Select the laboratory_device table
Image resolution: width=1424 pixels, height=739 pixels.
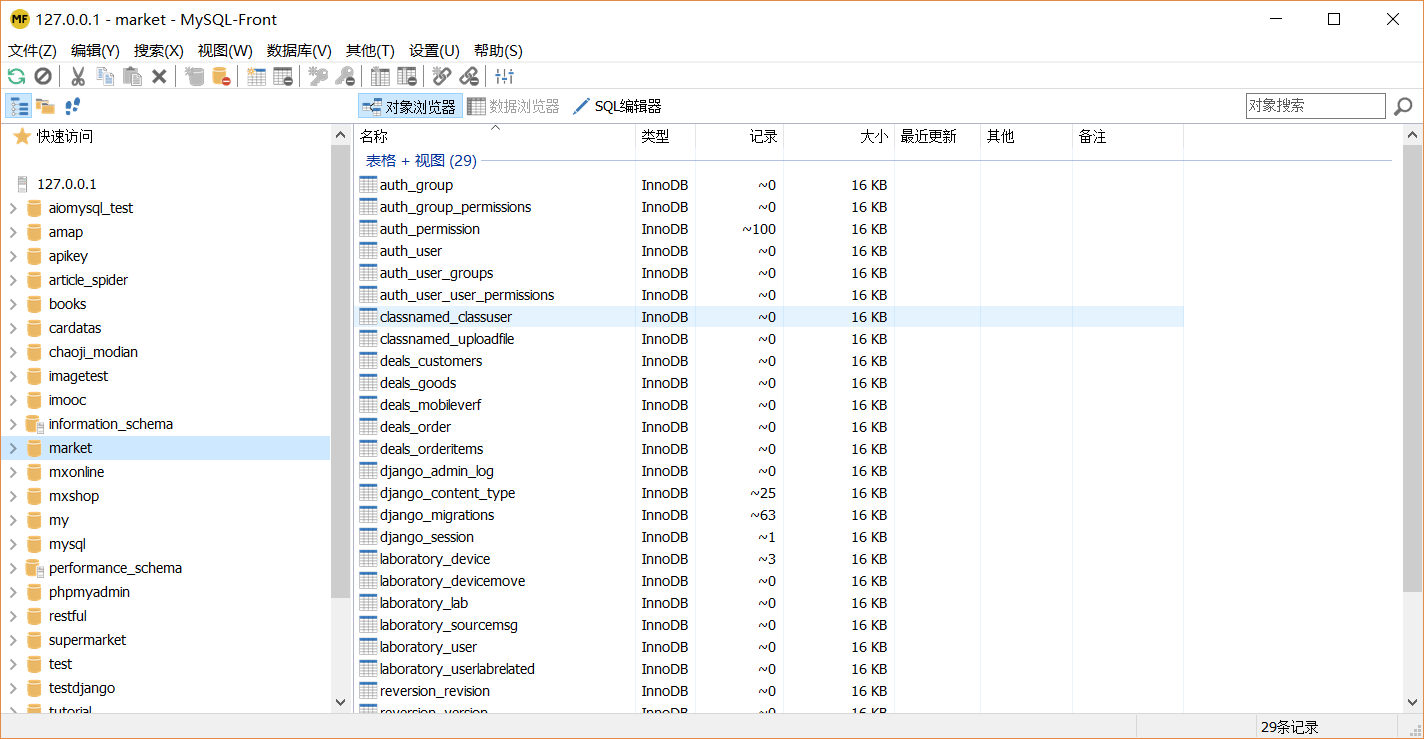[x=434, y=559]
